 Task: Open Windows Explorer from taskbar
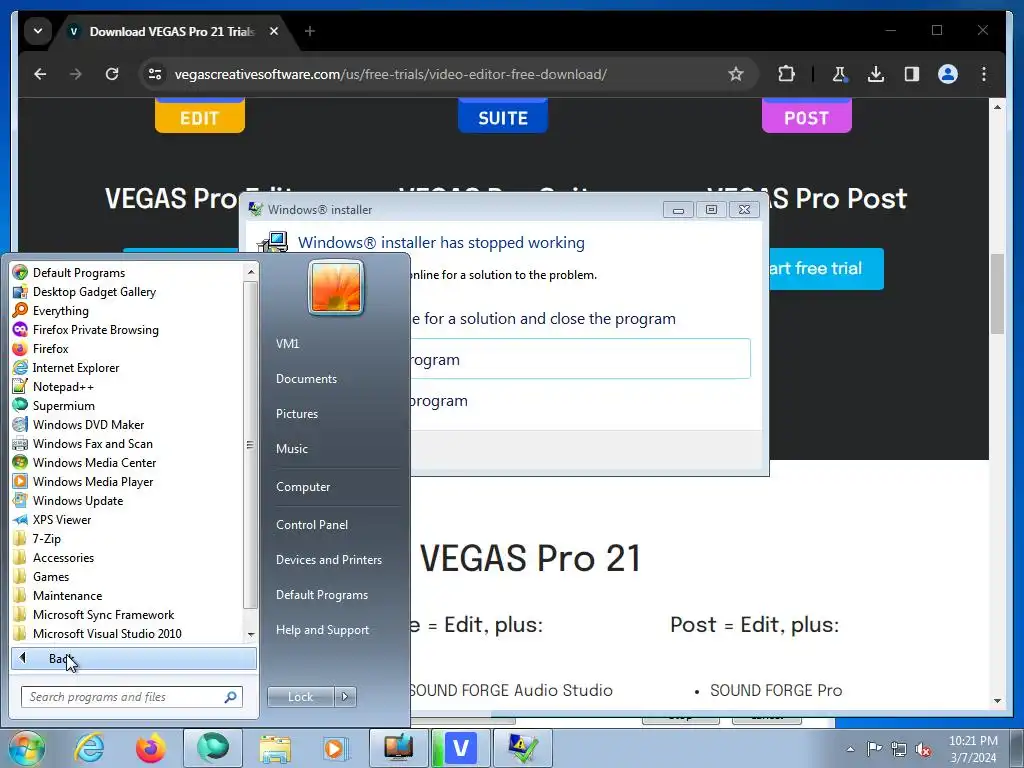(275, 748)
